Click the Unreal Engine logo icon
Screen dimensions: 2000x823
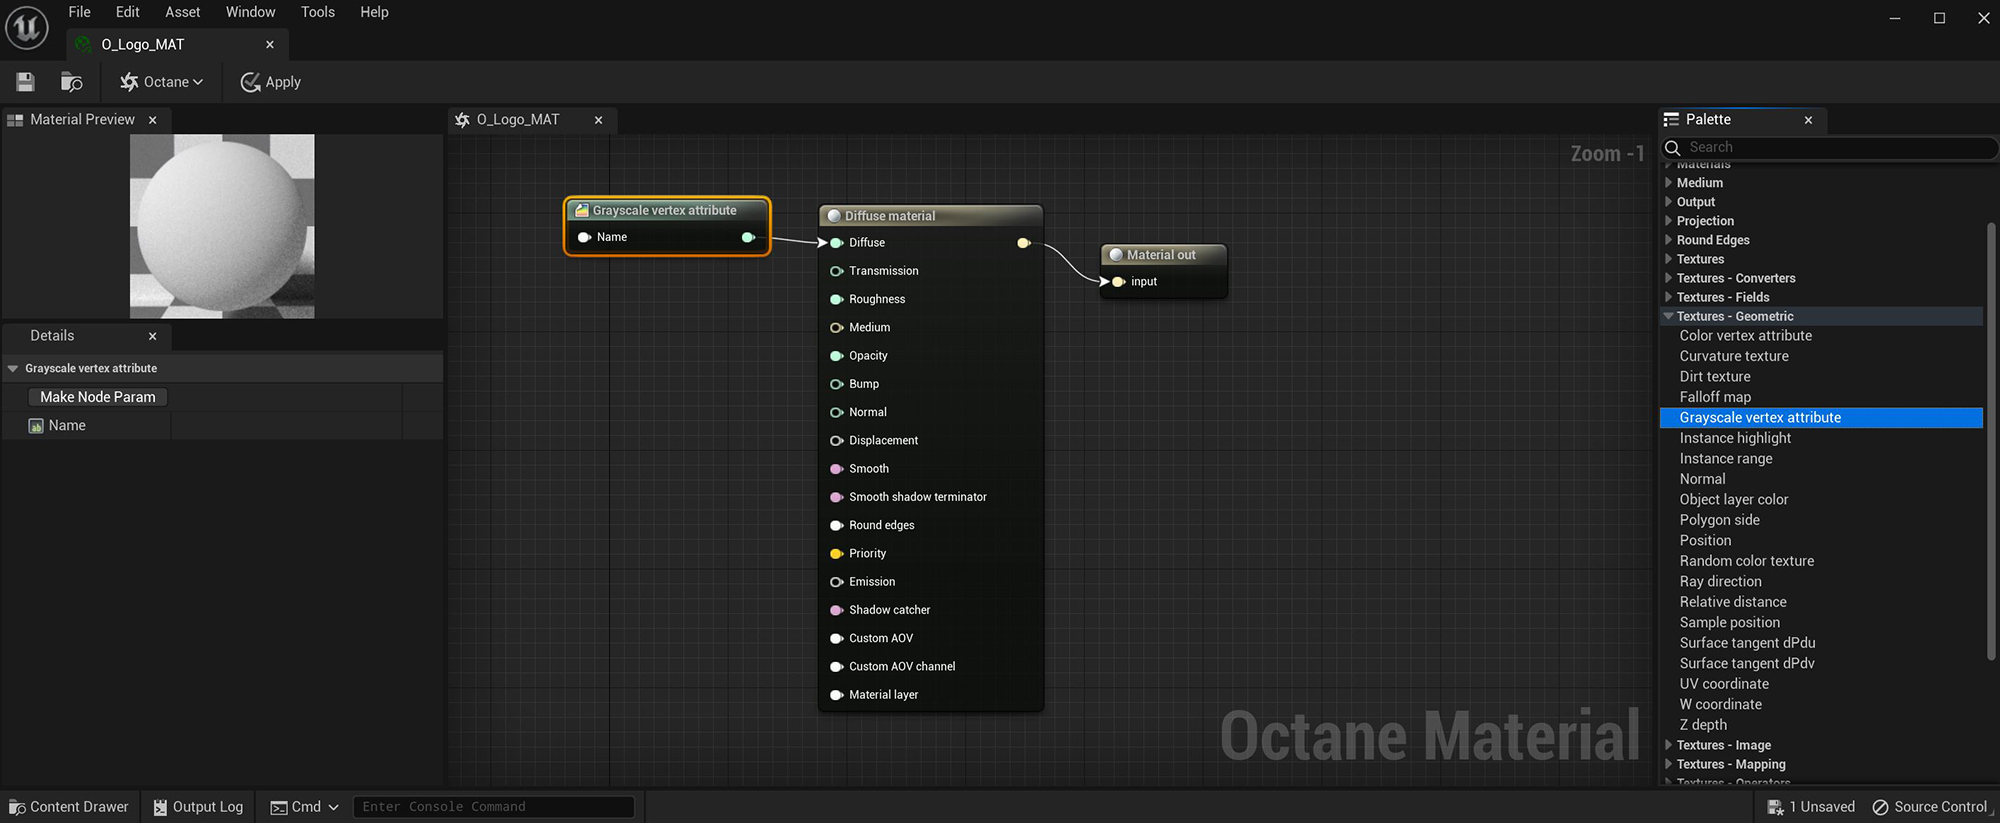(x=27, y=28)
